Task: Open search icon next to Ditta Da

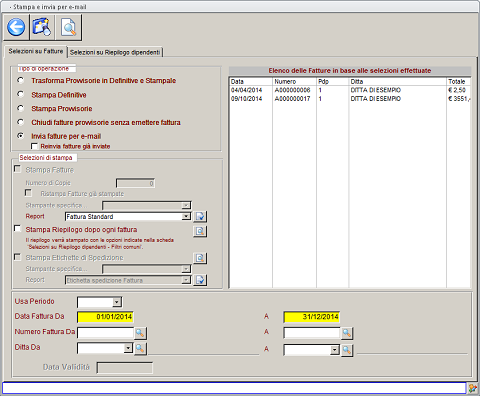Action: (x=140, y=349)
